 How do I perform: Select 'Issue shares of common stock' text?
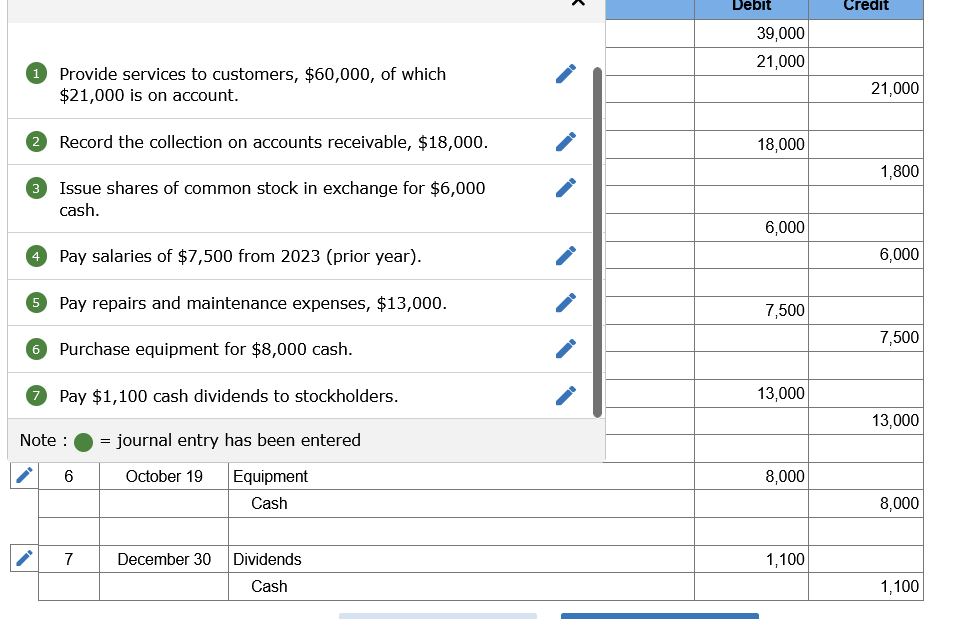pyautogui.click(x=272, y=199)
